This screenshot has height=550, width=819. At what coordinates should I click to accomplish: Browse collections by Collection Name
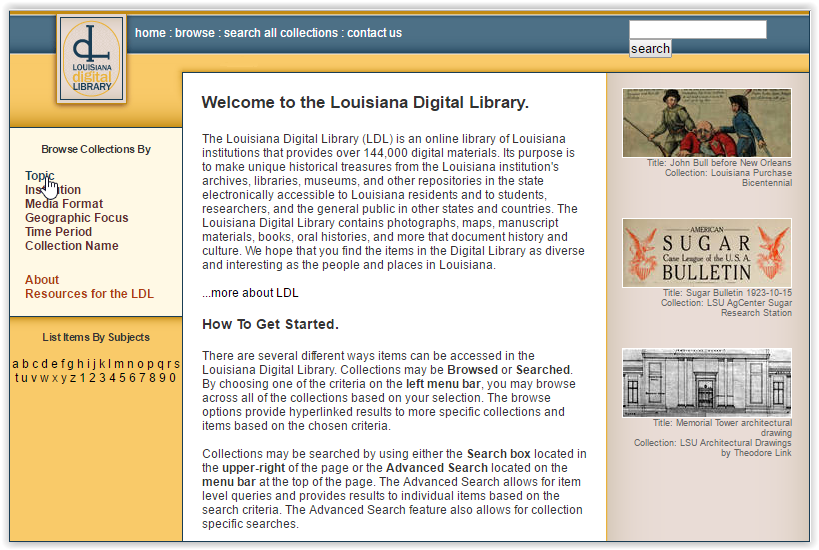click(x=72, y=246)
